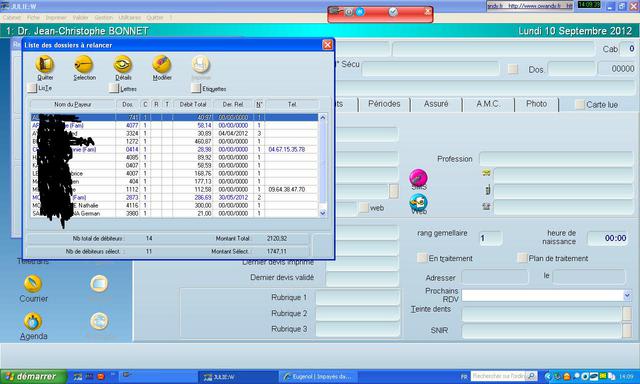640x384 pixels.
Task: Switch to JULIE:W taskbar button
Action: tap(237, 376)
